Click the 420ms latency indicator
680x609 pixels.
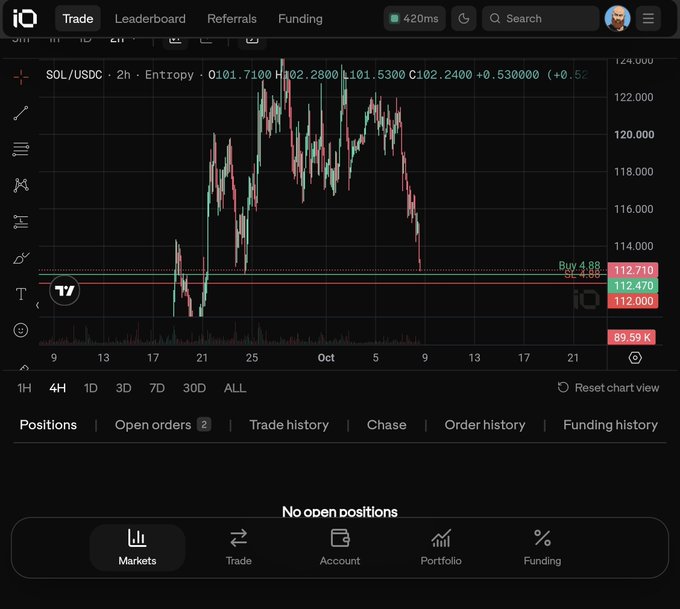click(x=415, y=19)
